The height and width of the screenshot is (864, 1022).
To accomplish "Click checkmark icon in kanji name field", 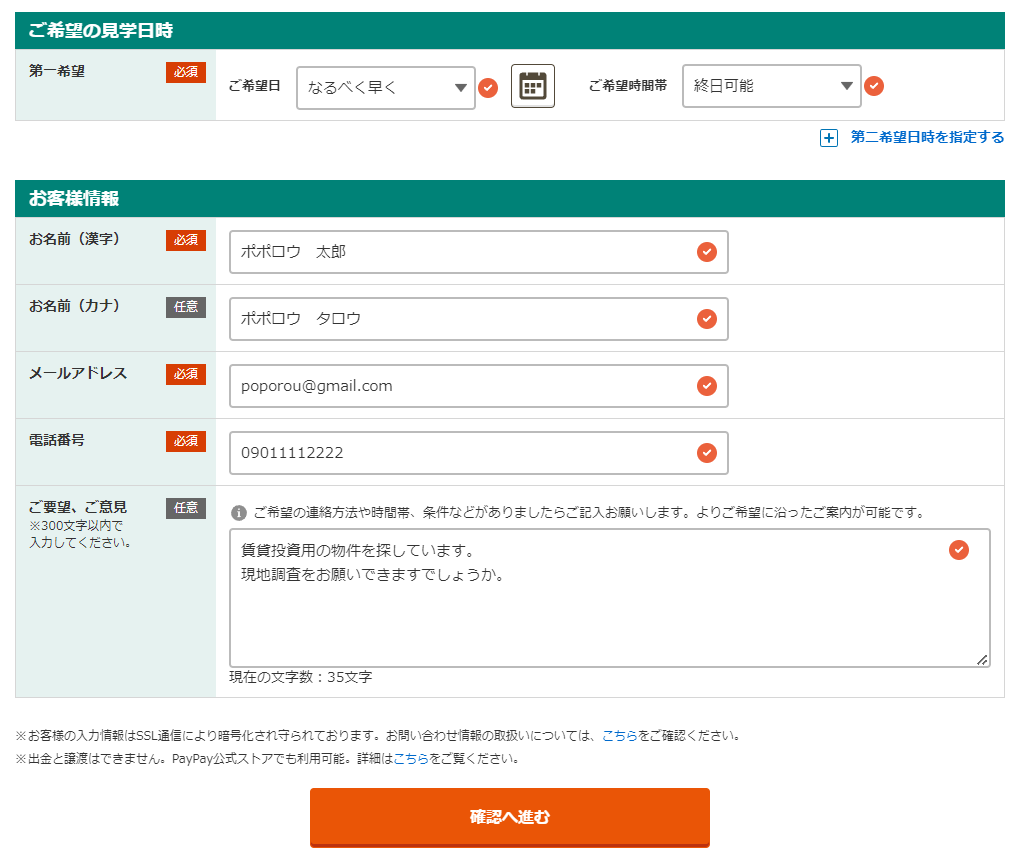I will pos(707,252).
